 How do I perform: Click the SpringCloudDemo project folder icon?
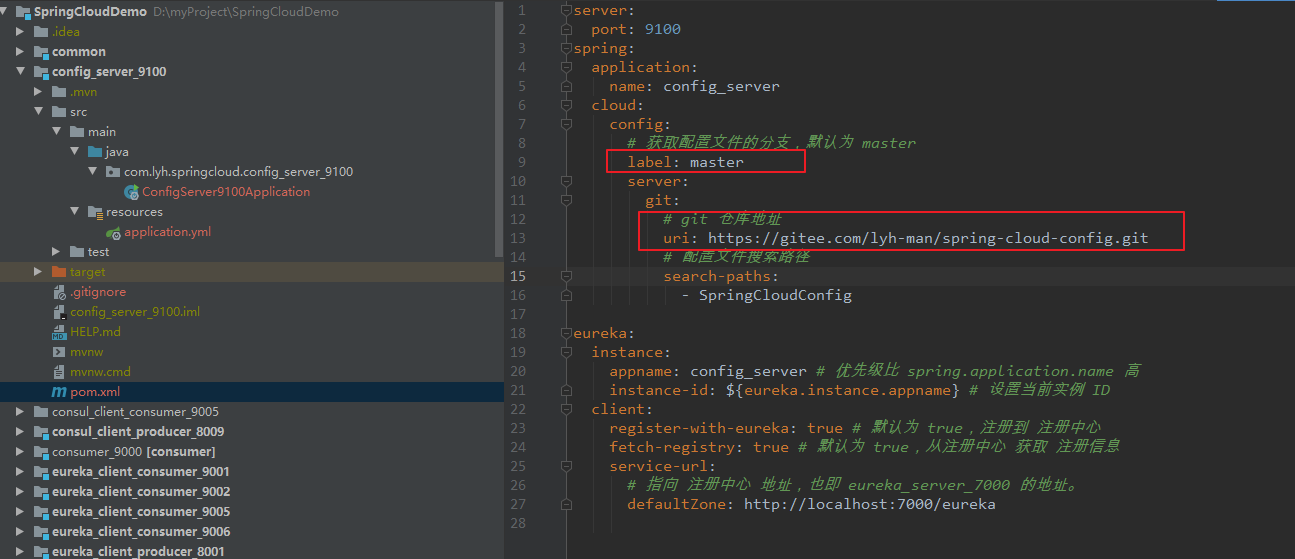(x=23, y=12)
